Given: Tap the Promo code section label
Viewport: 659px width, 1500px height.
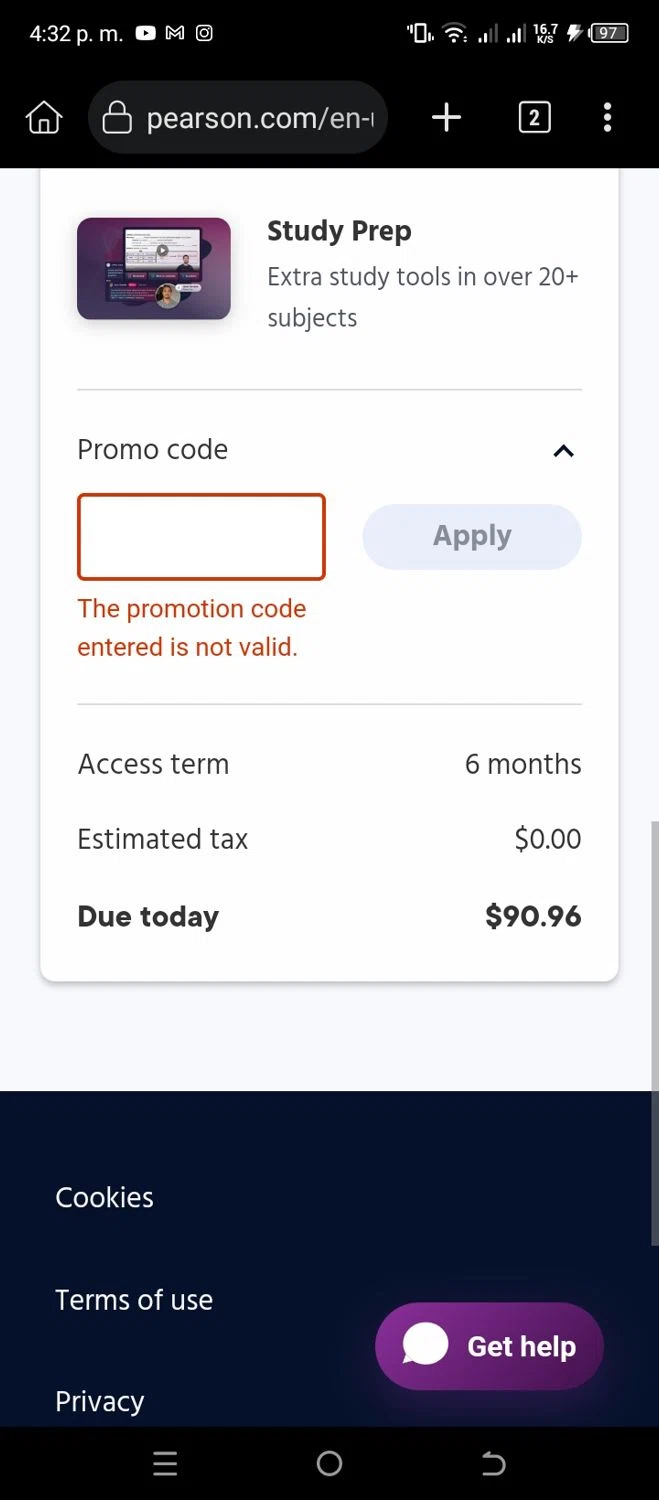Looking at the screenshot, I should coord(153,450).
